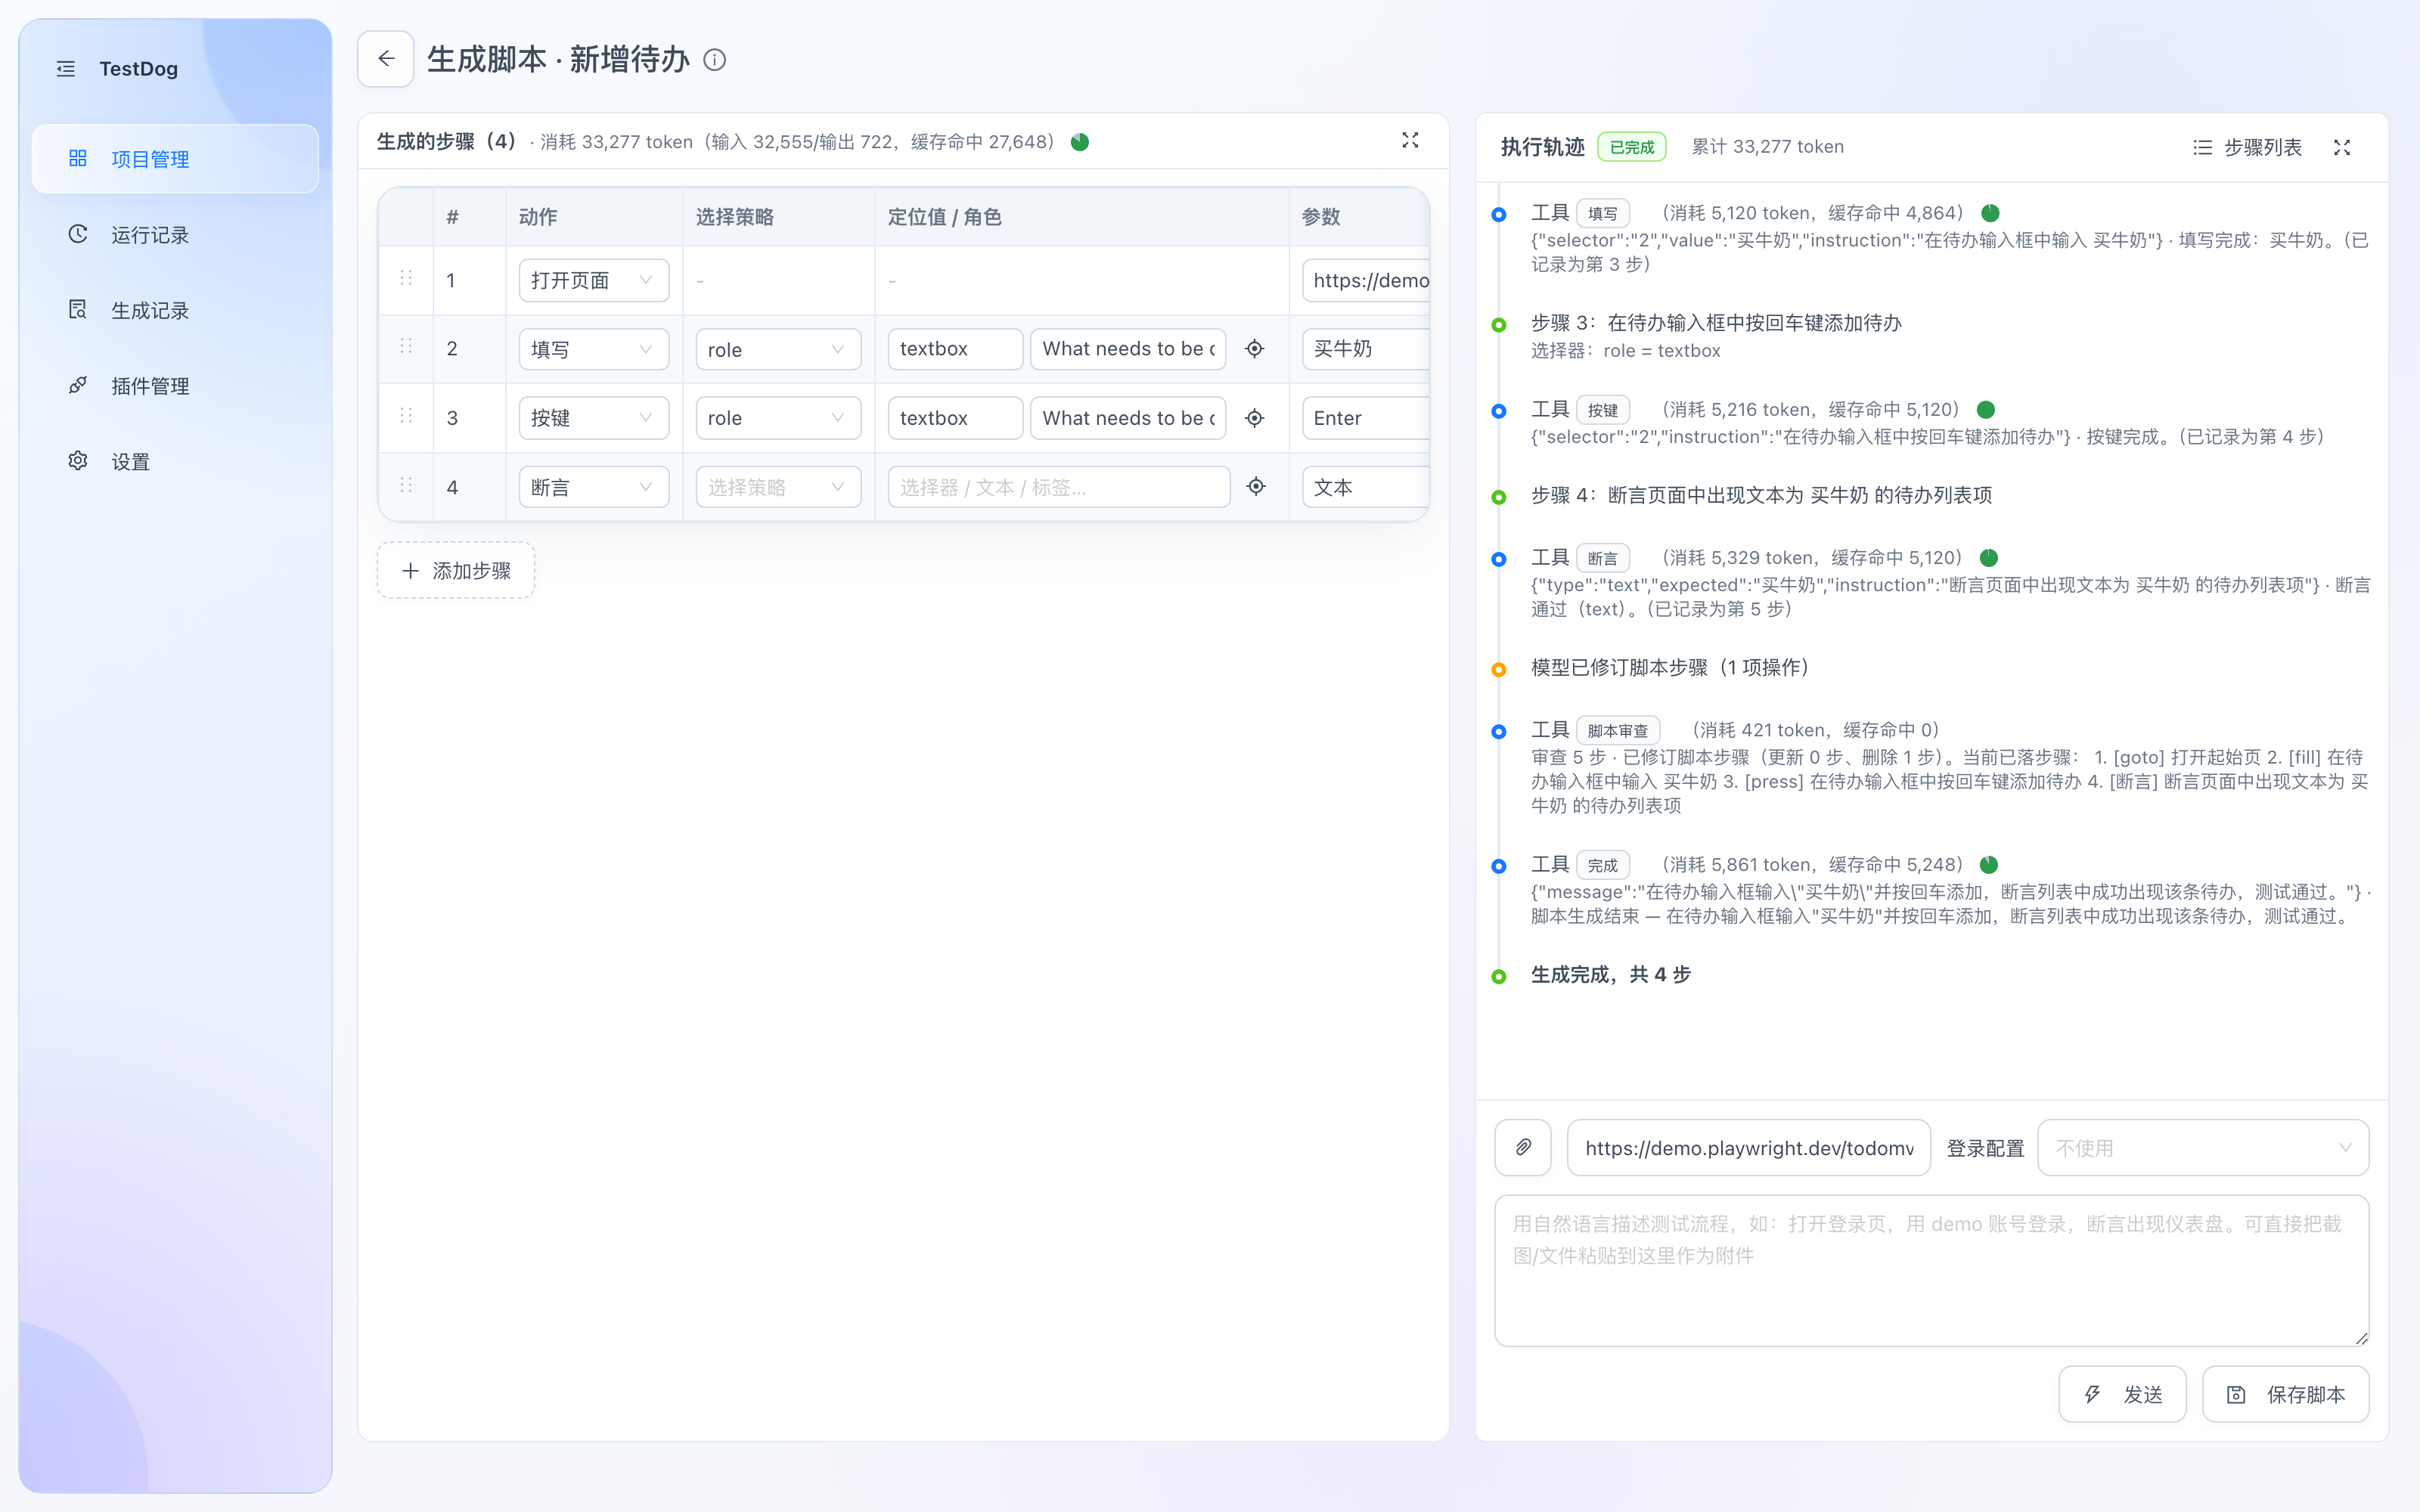Edit textbox role field in step 3
The height and width of the screenshot is (1512, 2420).
(x=955, y=418)
